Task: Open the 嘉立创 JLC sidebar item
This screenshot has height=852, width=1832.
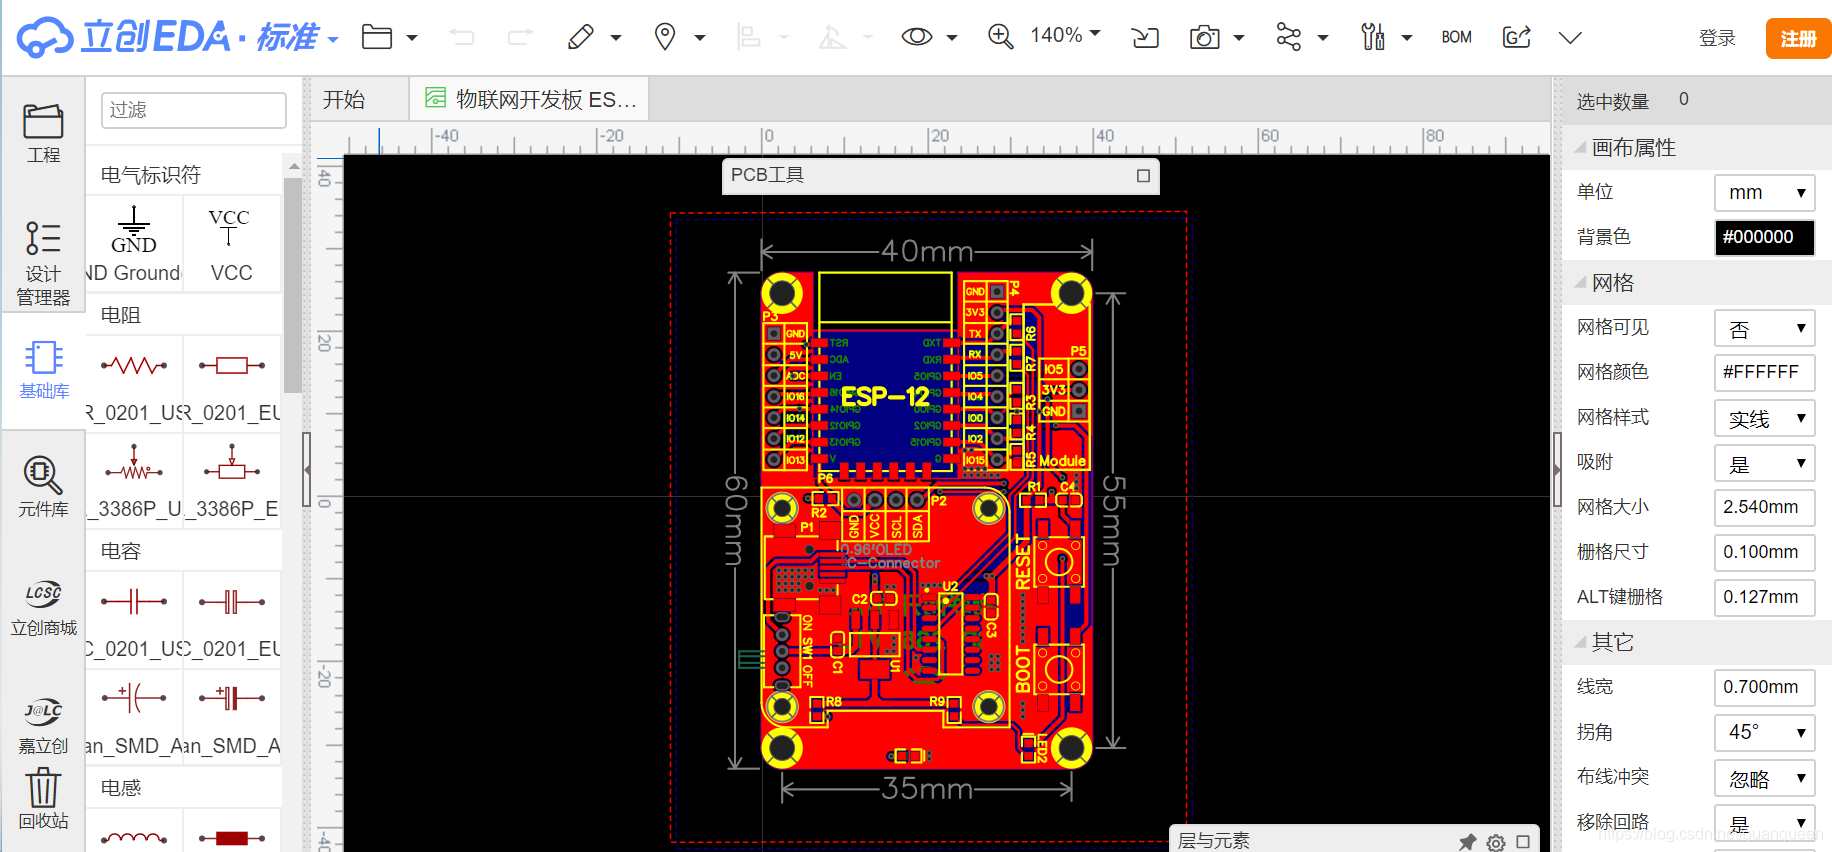Action: click(x=43, y=726)
